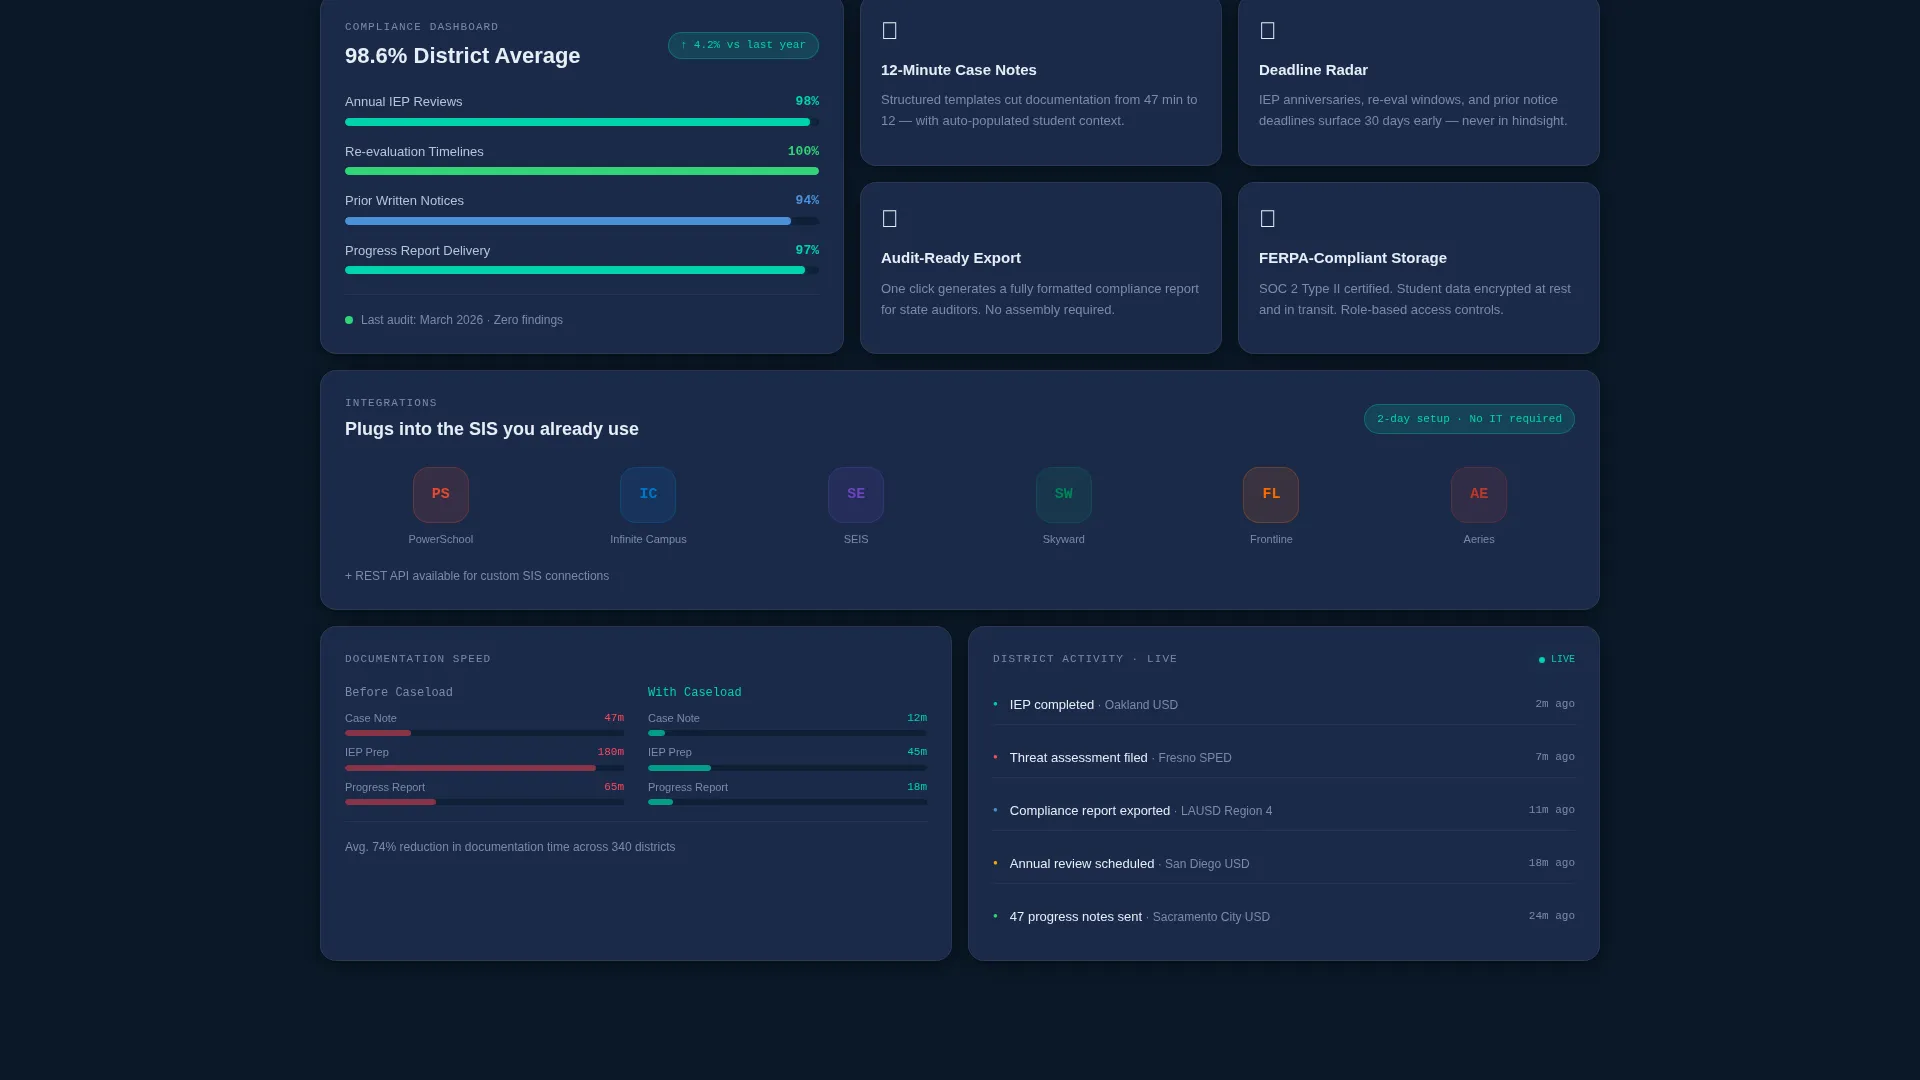Click the icon above FERPA-Compliant Storage

(1267, 219)
